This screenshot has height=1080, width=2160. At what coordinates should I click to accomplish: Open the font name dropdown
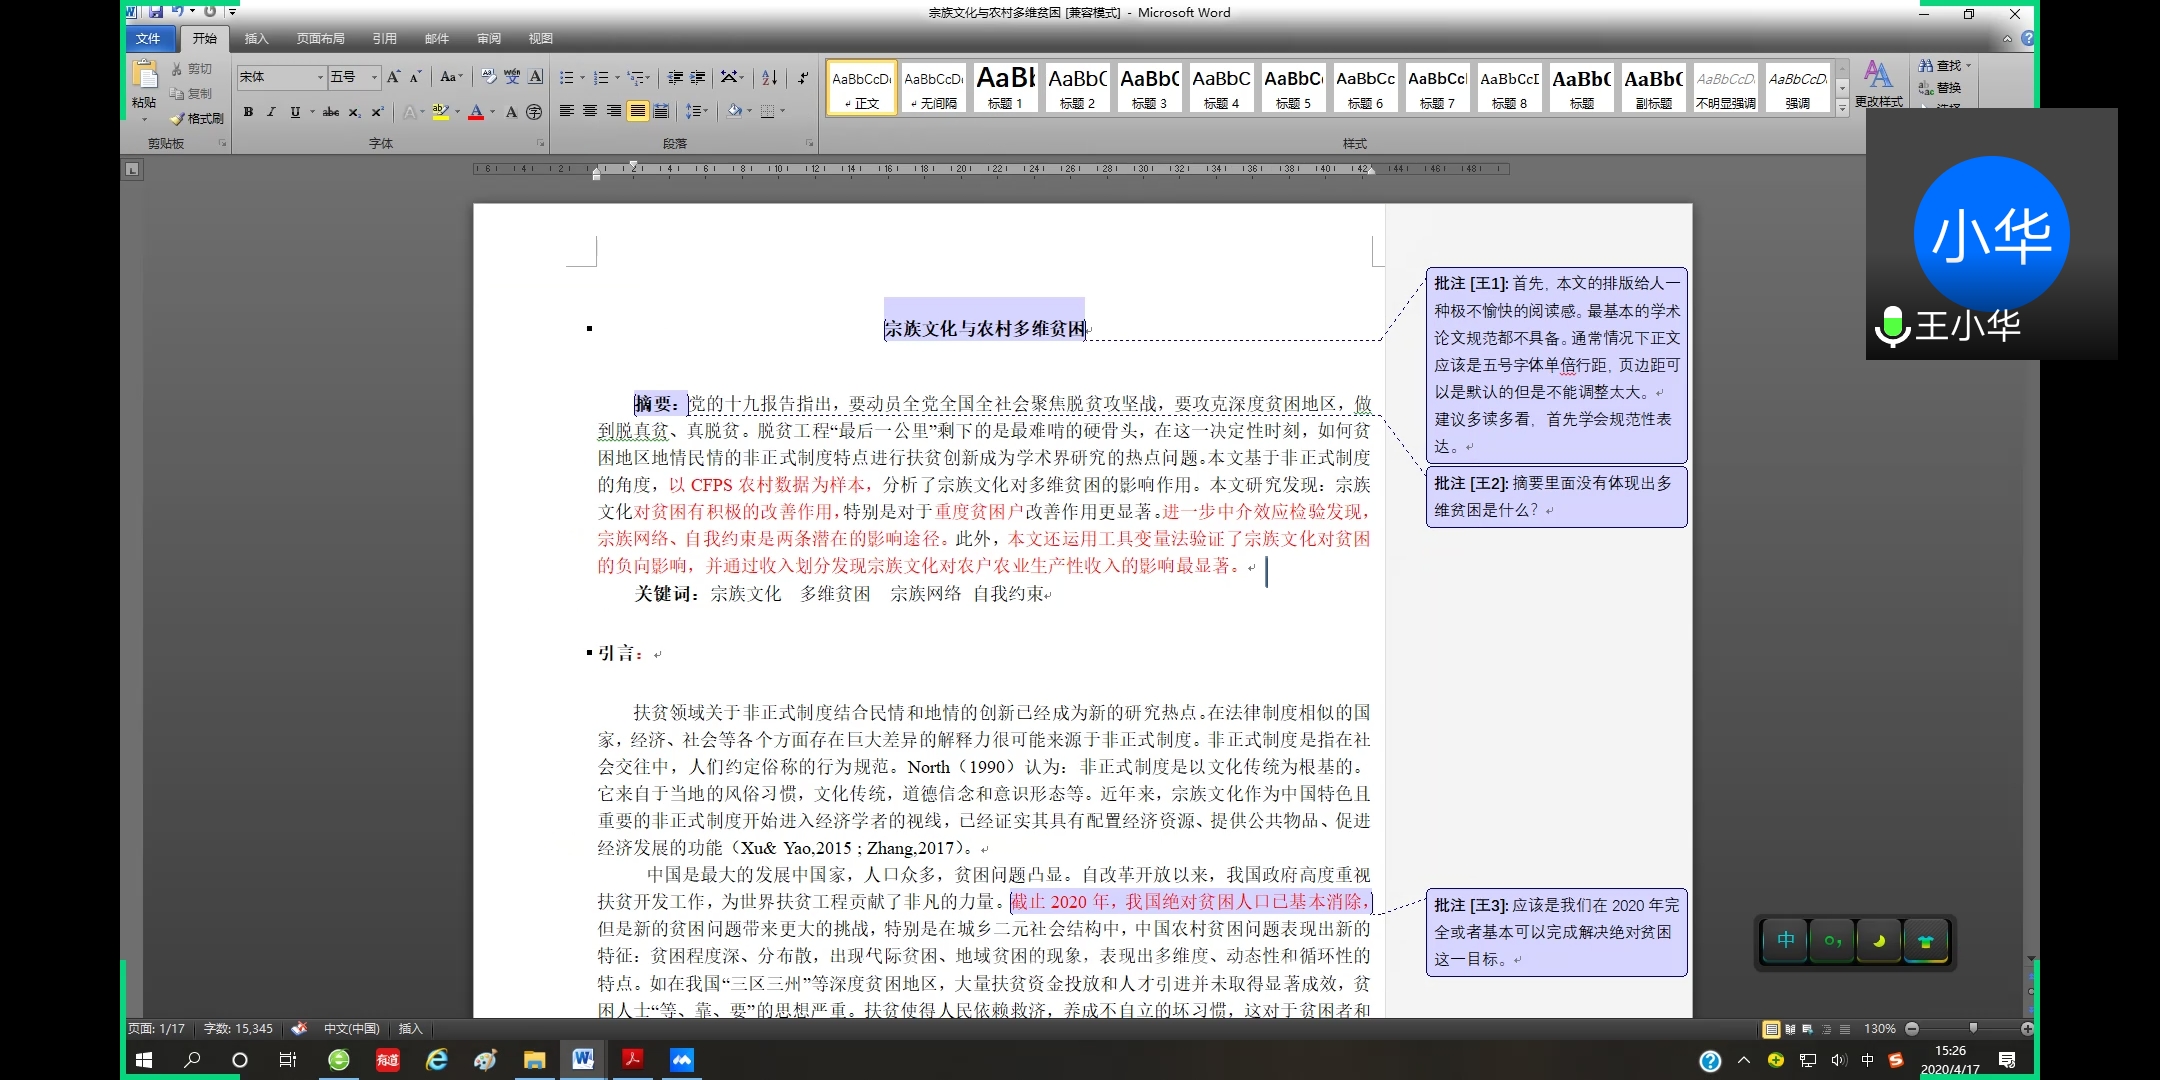pyautogui.click(x=320, y=77)
